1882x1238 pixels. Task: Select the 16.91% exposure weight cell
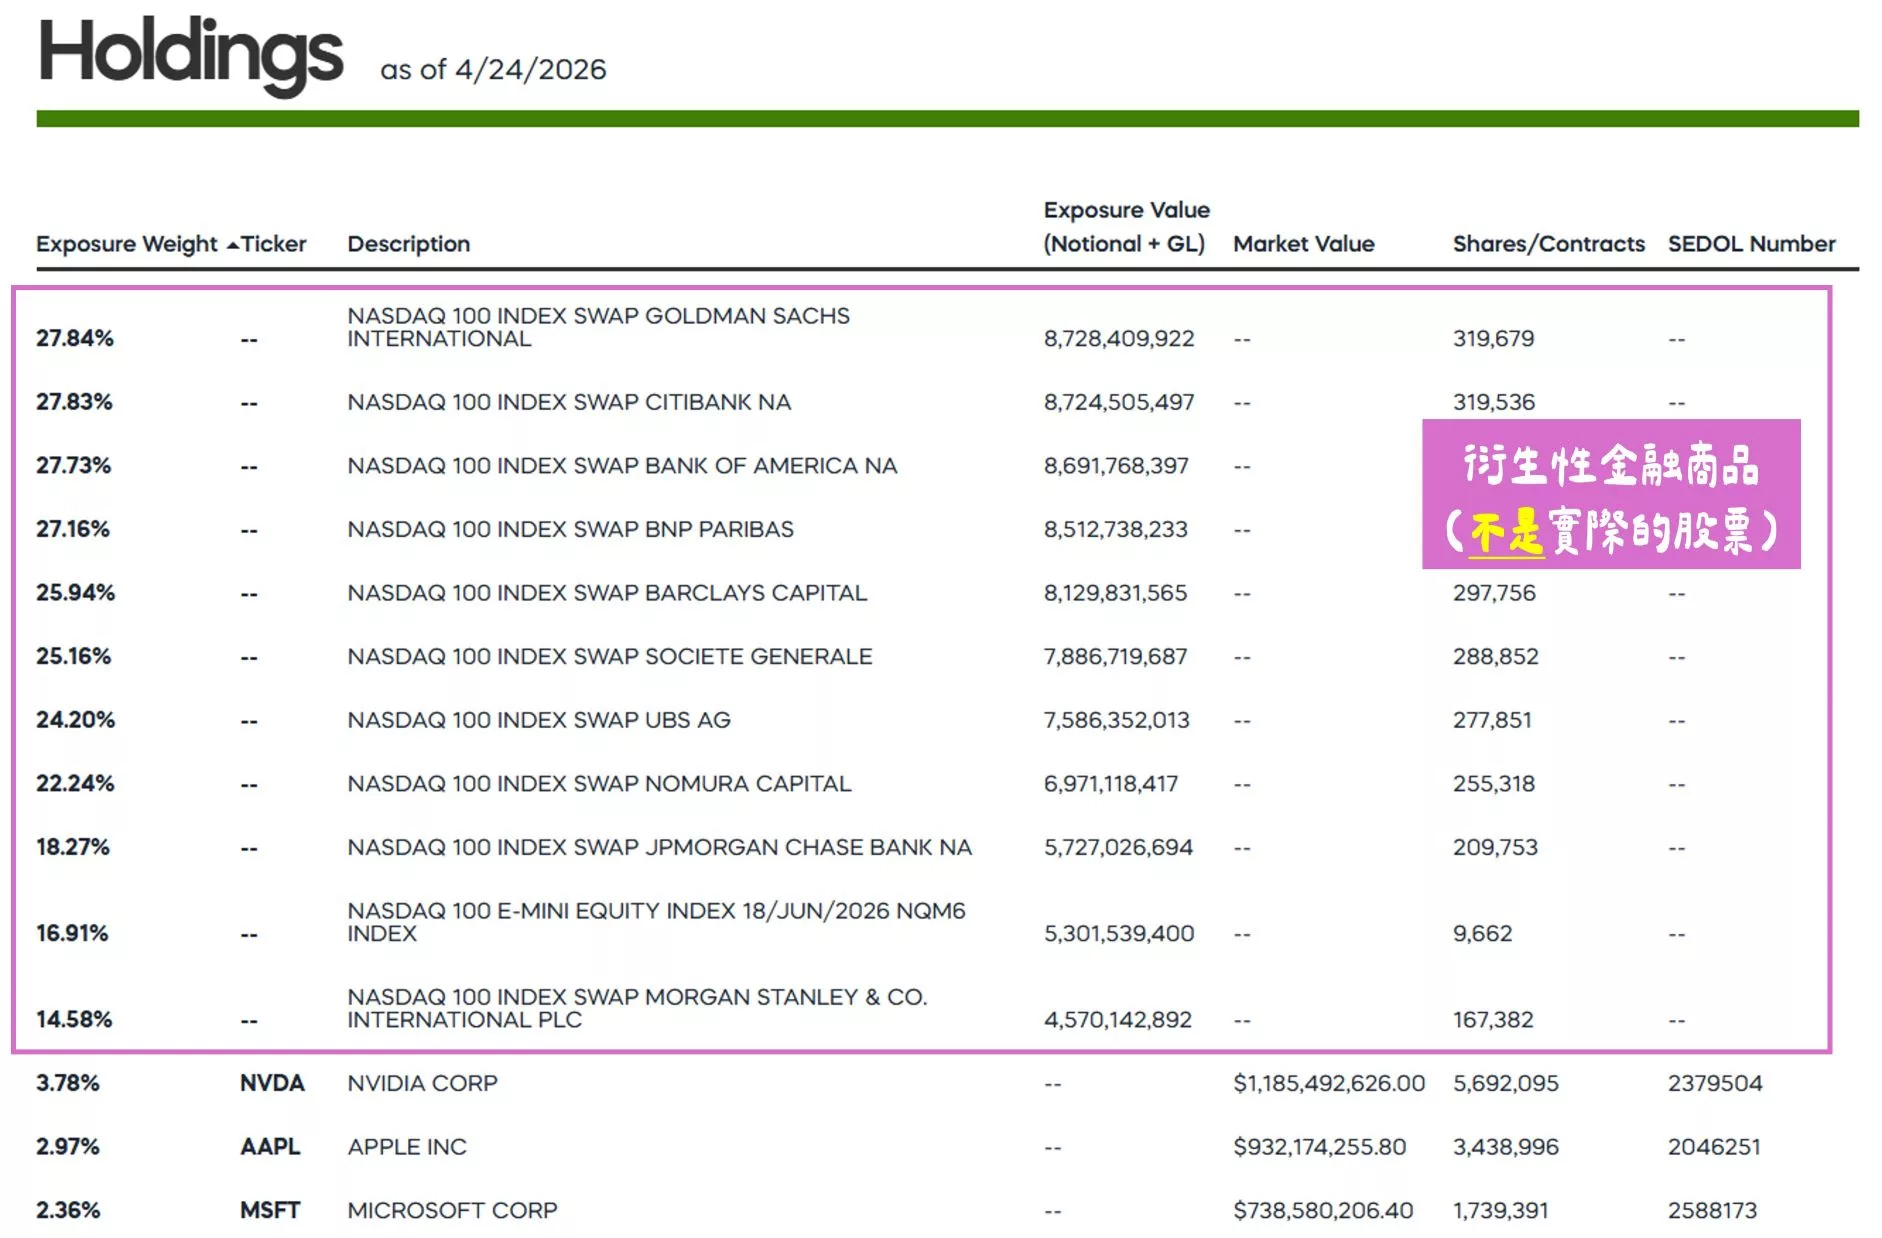pos(72,933)
